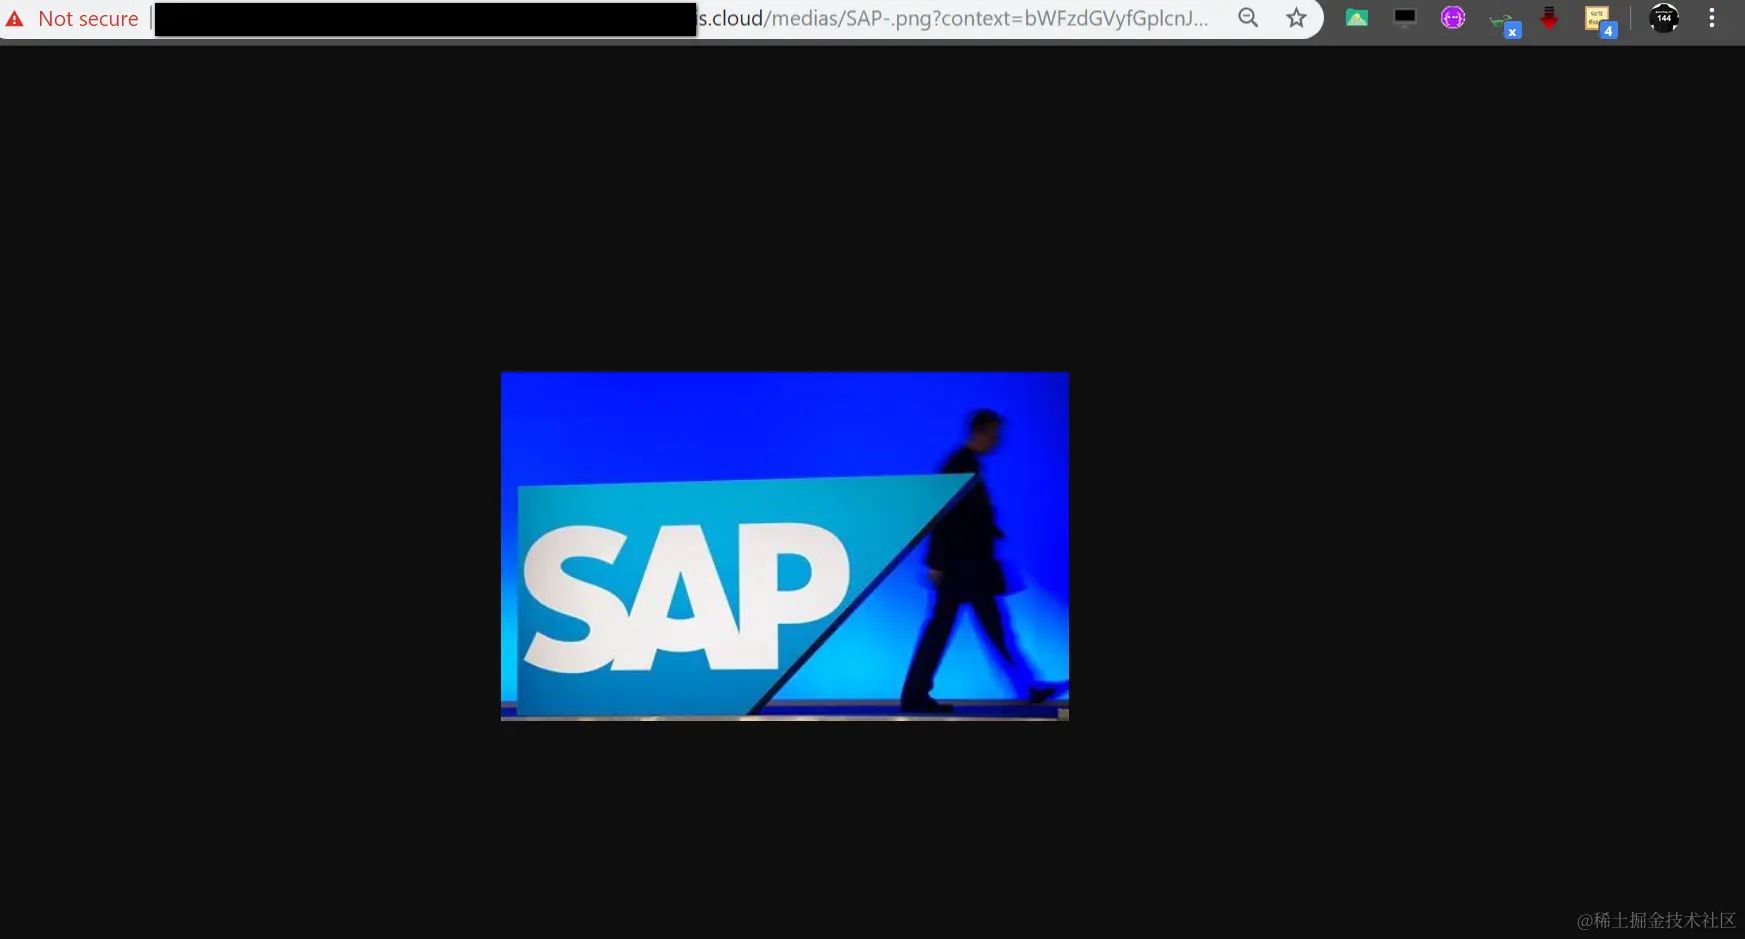1745x939 pixels.
Task: Open the black monitor extension icon
Action: [1405, 18]
